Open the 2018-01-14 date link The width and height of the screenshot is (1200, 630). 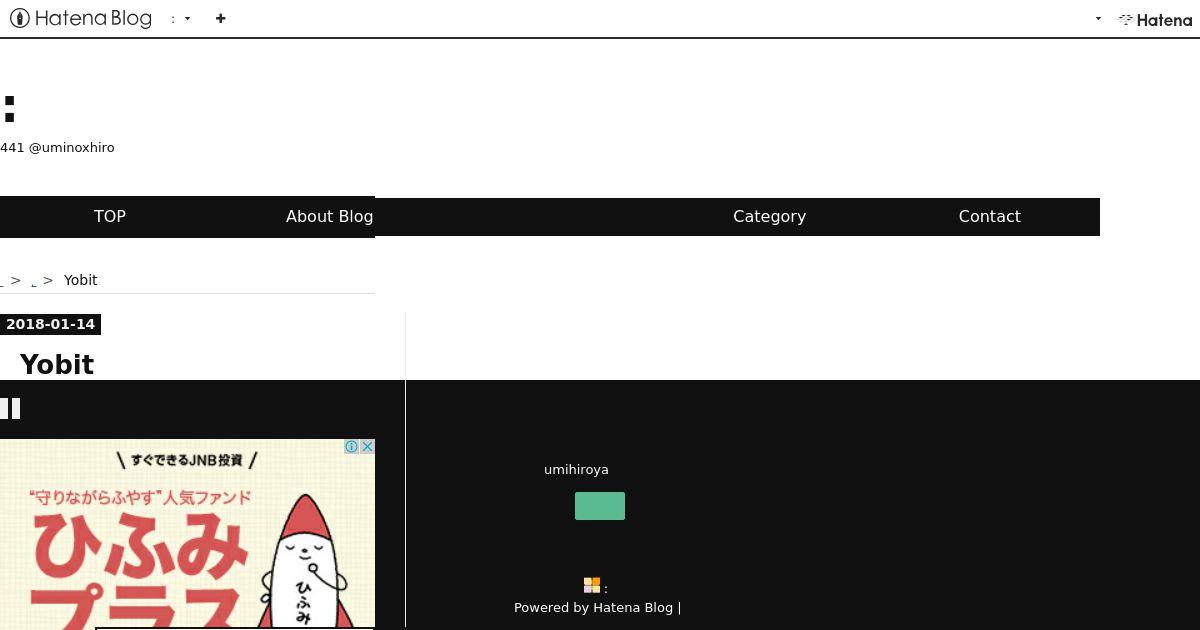point(50,324)
